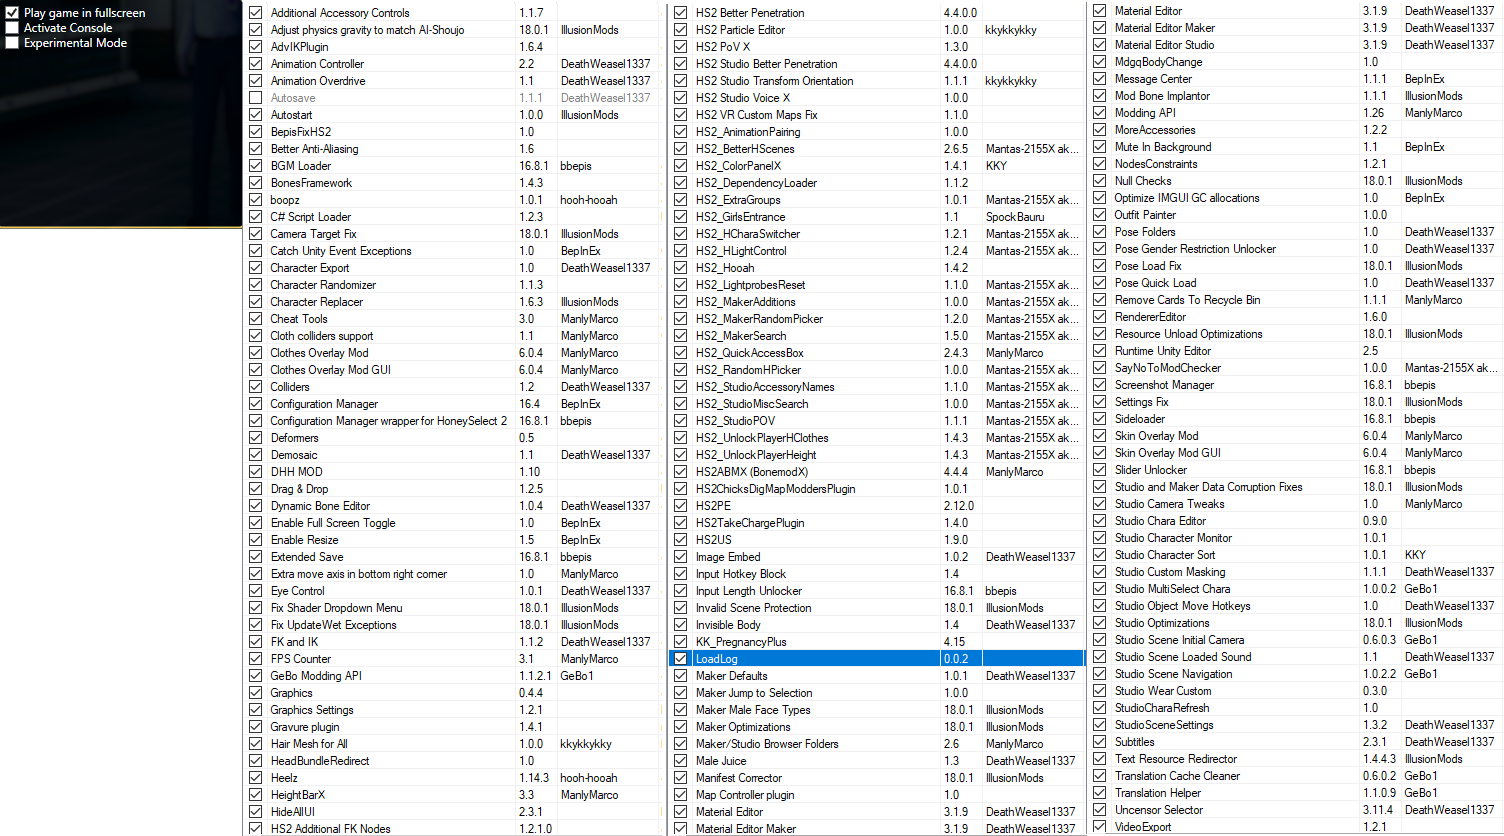Toggle HS2 Better Penetration checkbox
Screen dimensions: 1504x836
pos(681,13)
